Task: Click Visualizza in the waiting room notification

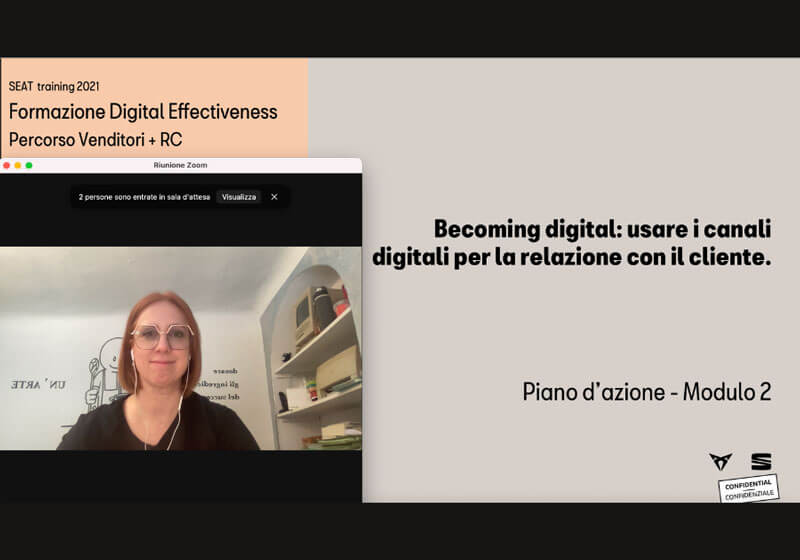Action: (238, 197)
